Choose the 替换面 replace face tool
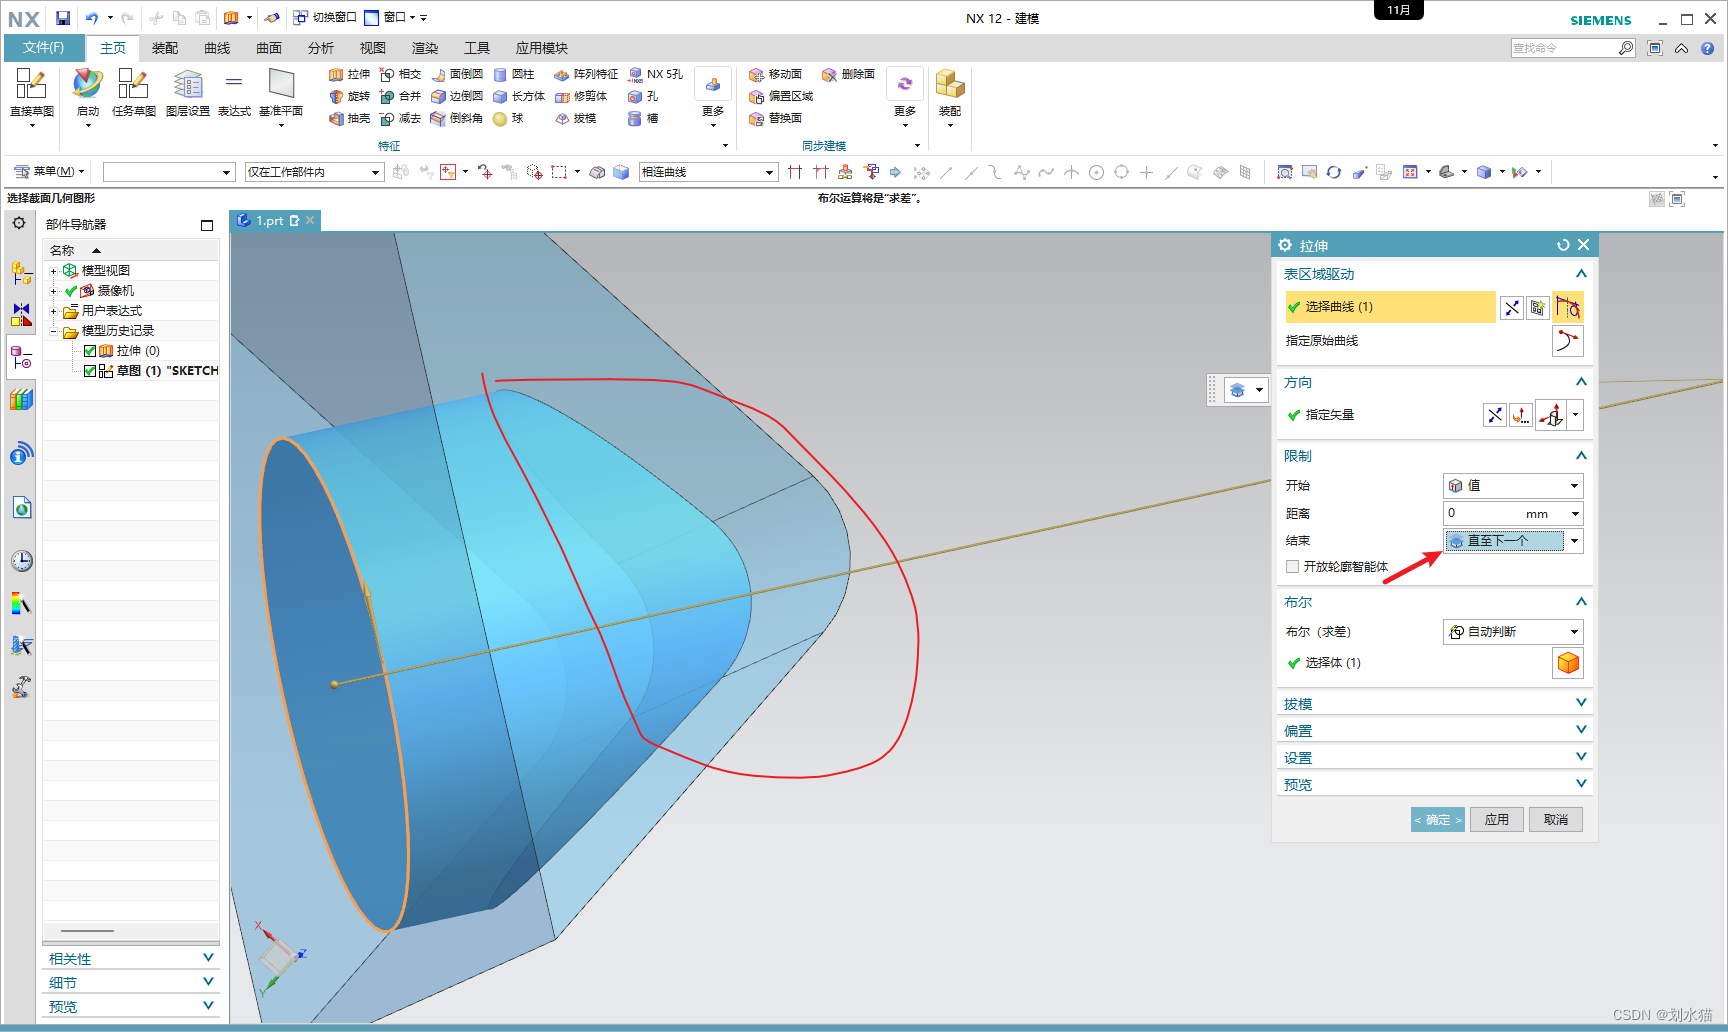This screenshot has height=1032, width=1728. point(775,118)
